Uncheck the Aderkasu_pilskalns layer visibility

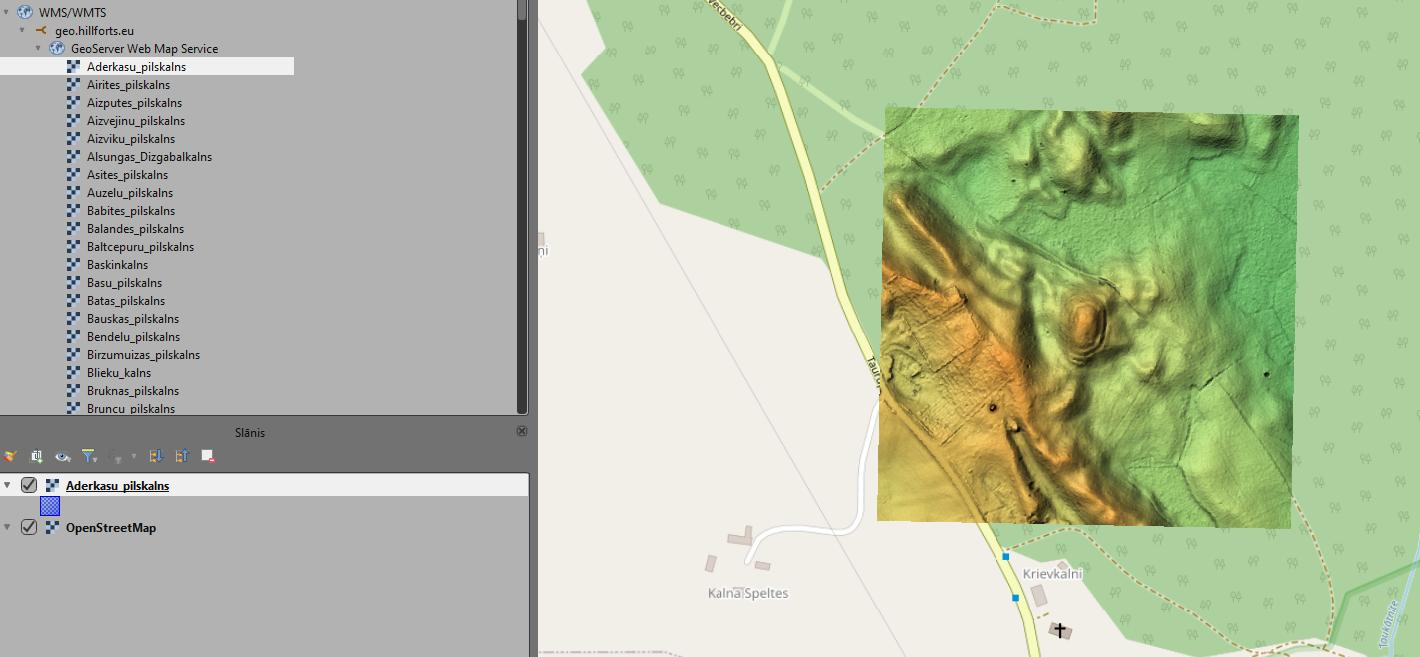29,485
